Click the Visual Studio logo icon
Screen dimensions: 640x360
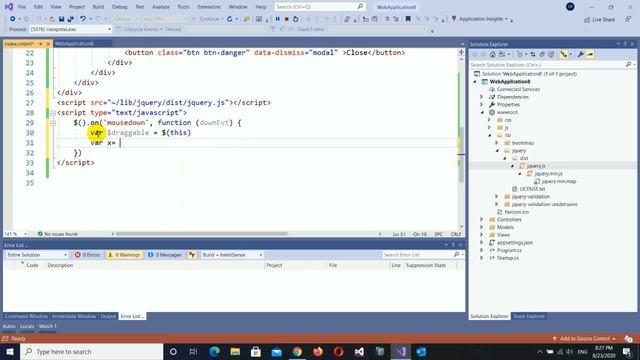click(9, 7)
